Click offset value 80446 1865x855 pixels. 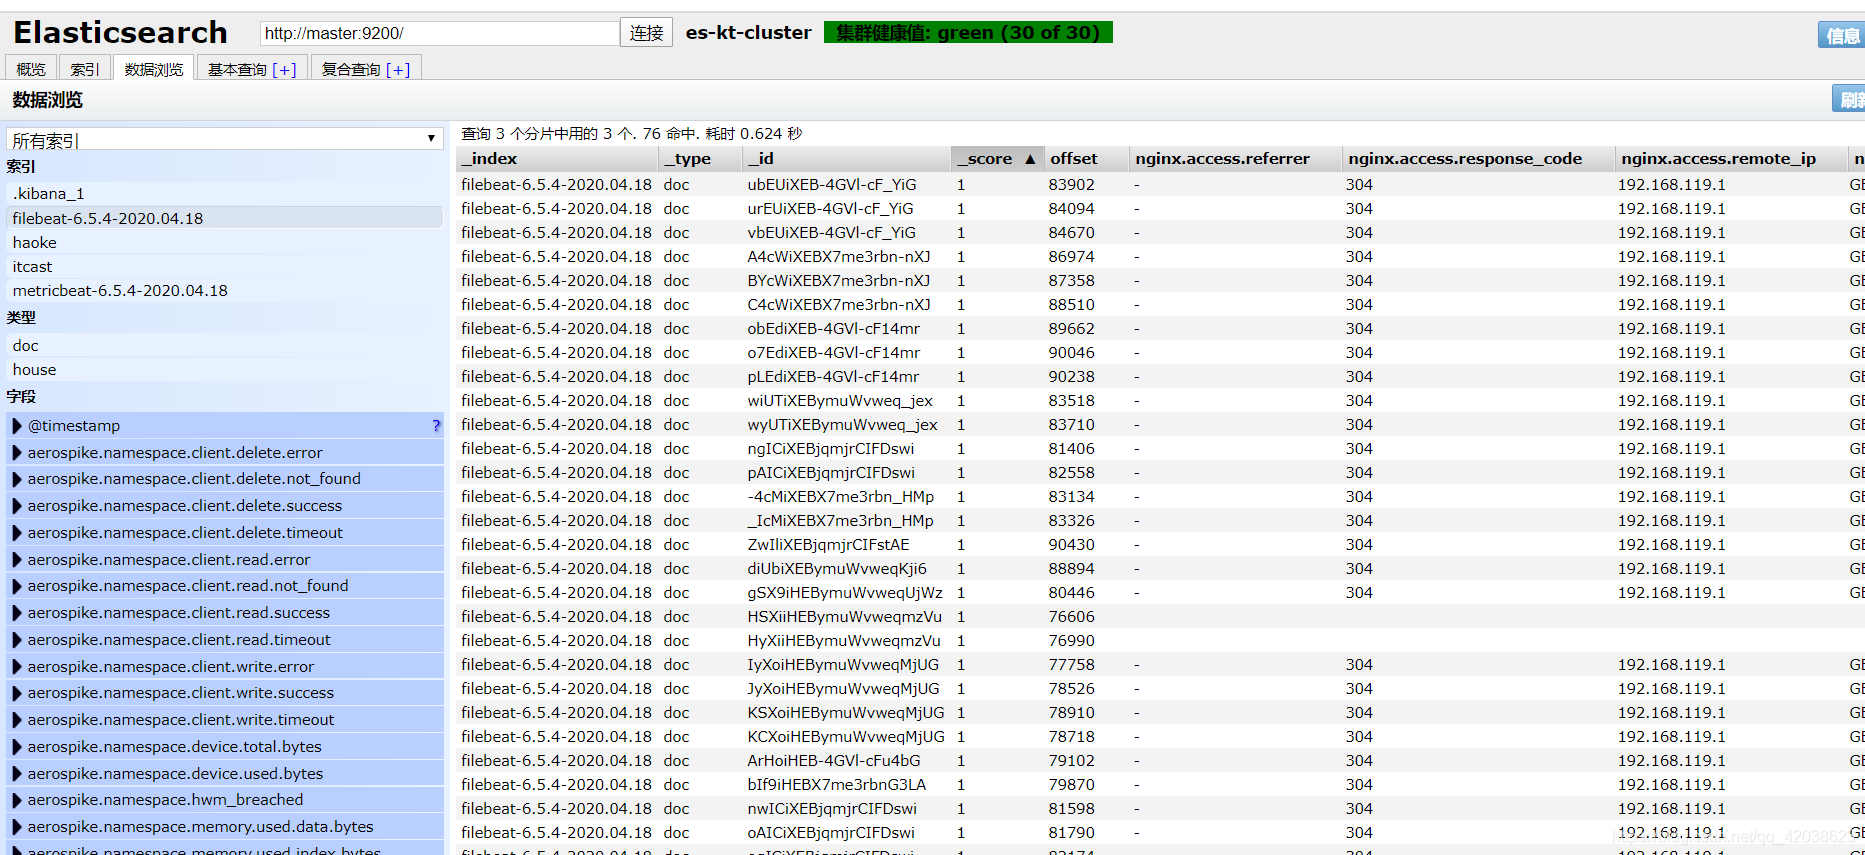(x=1071, y=593)
